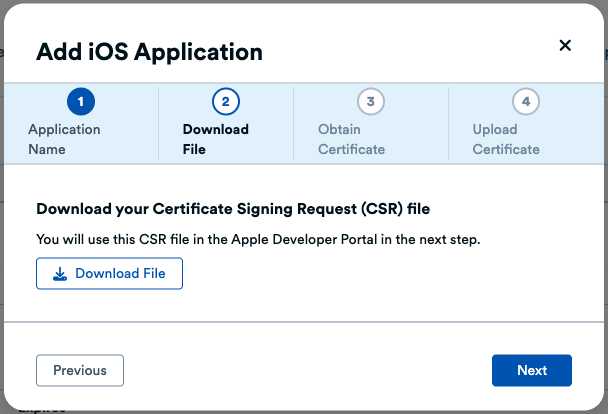This screenshot has height=414, width=608.
Task: Go back with the Previous button
Action: point(80,370)
